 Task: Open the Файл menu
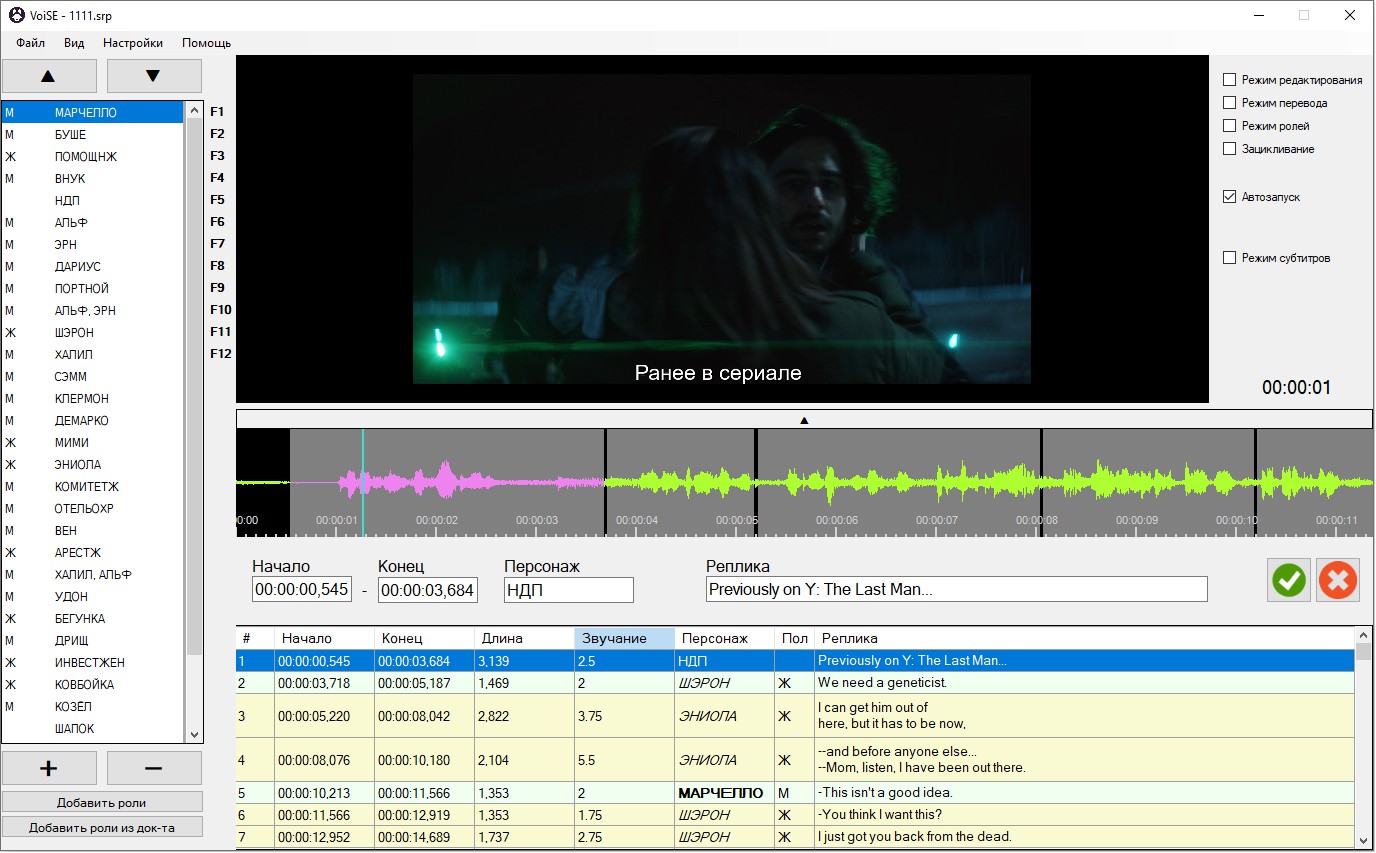(x=30, y=43)
